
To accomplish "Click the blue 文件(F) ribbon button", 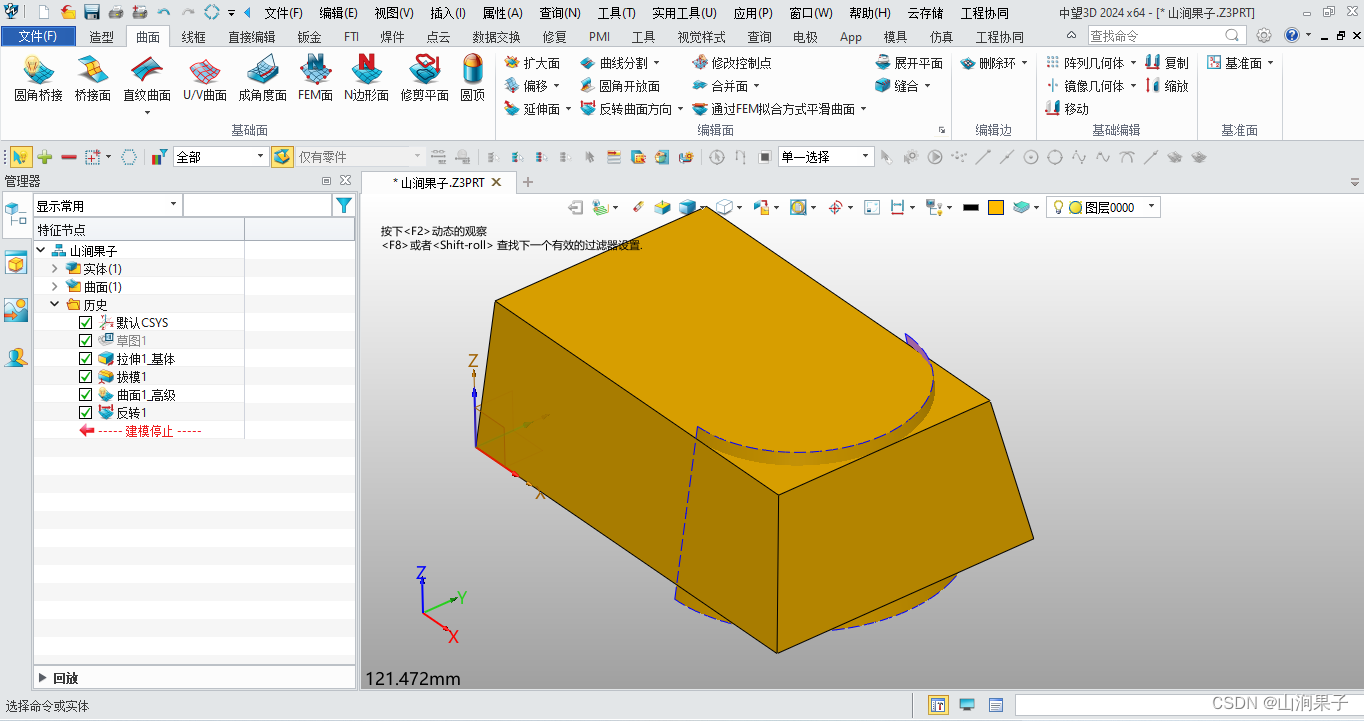I will click(x=38, y=36).
